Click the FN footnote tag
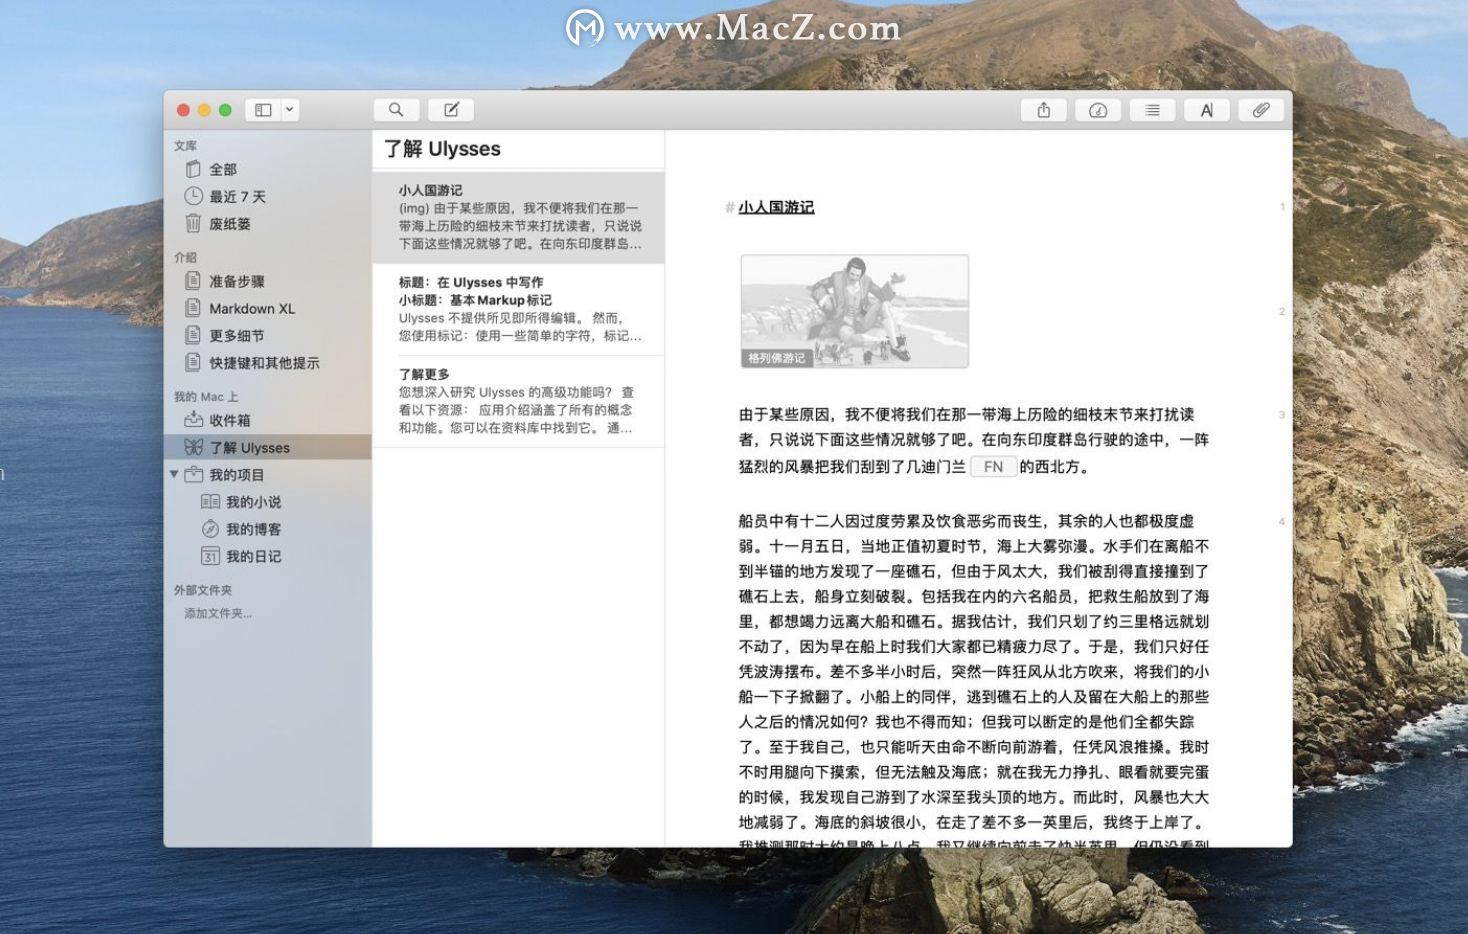Viewport: 1468px width, 934px height. (993, 466)
